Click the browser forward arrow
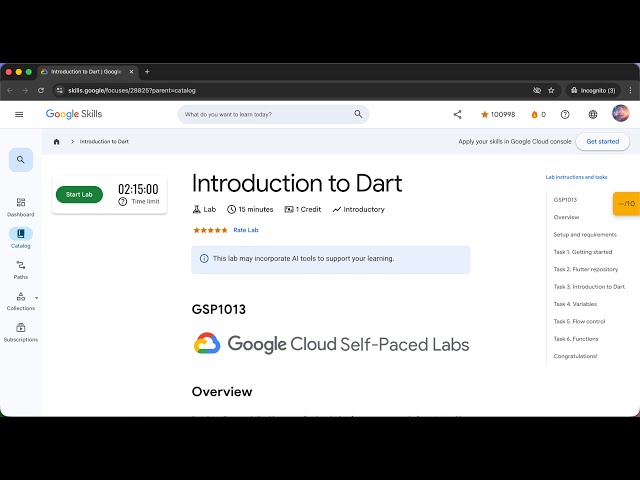Image resolution: width=640 pixels, height=480 pixels. (x=25, y=91)
